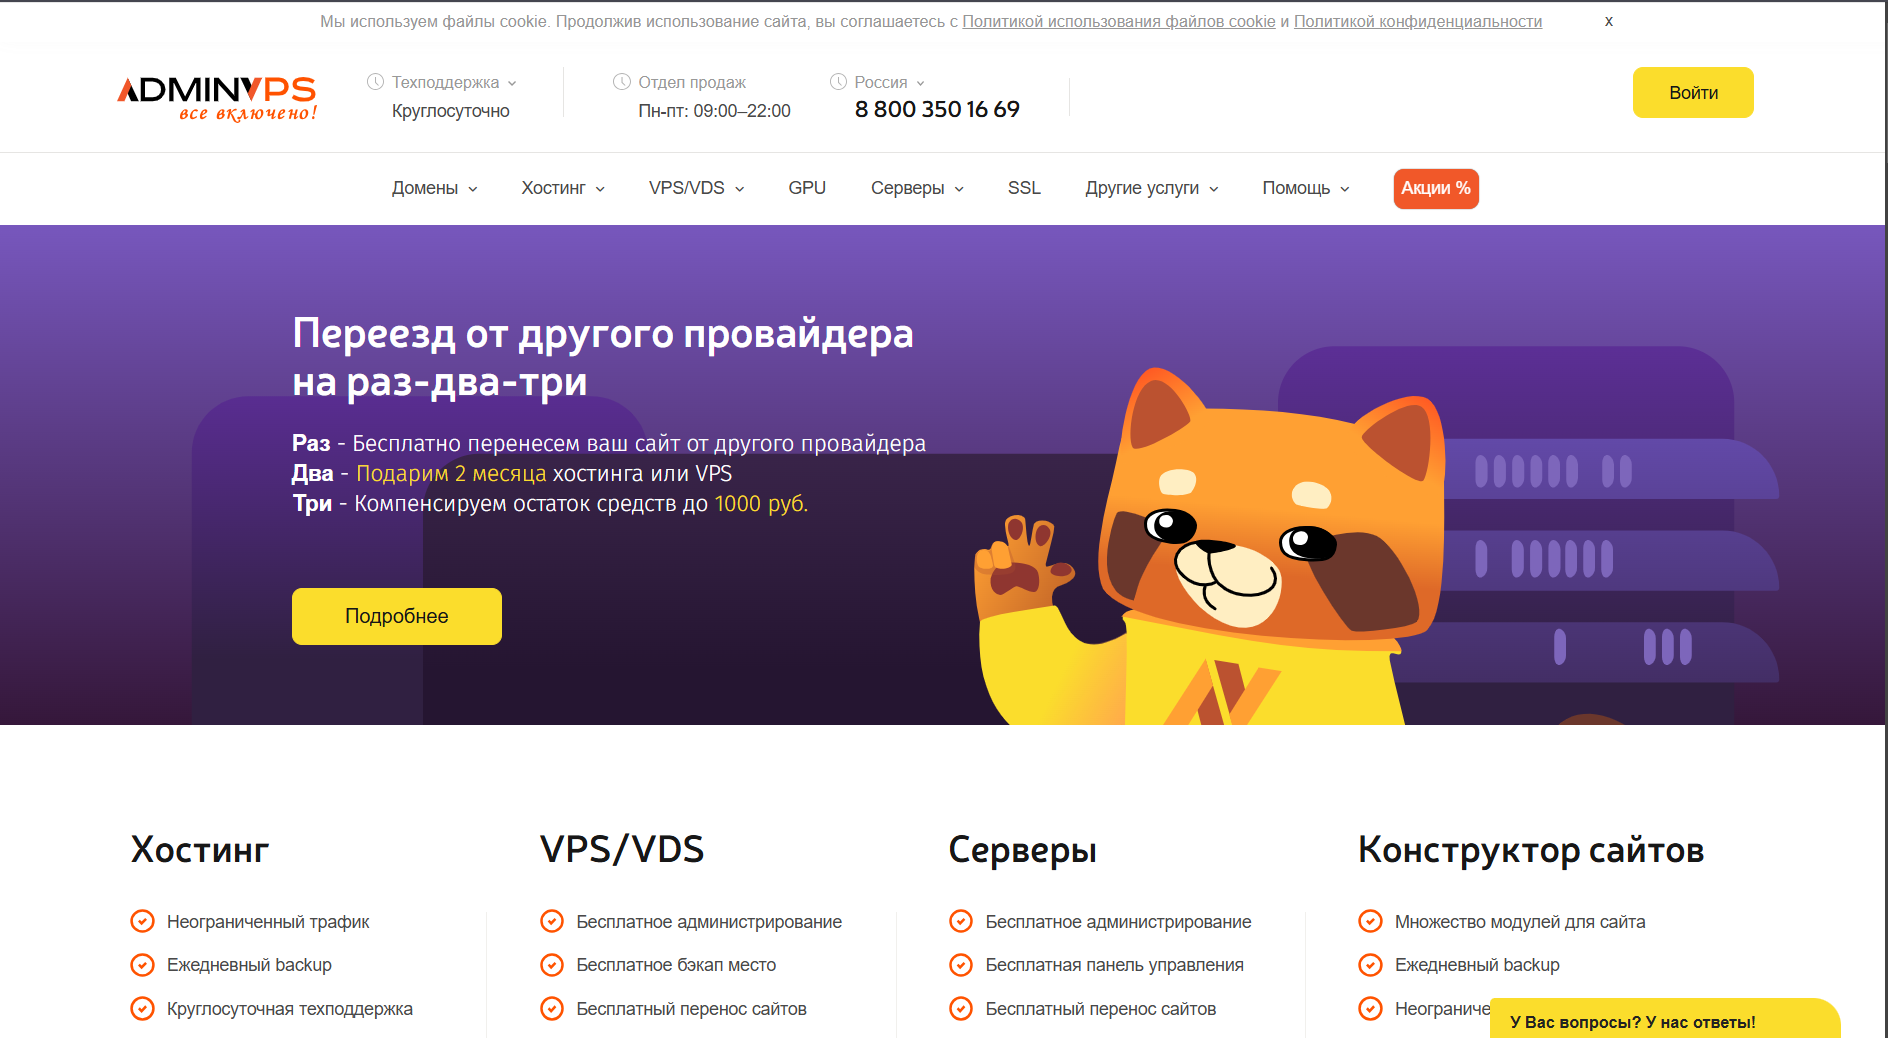Open the Хостинг navigation menu
The height and width of the screenshot is (1038, 1888).
click(x=563, y=188)
